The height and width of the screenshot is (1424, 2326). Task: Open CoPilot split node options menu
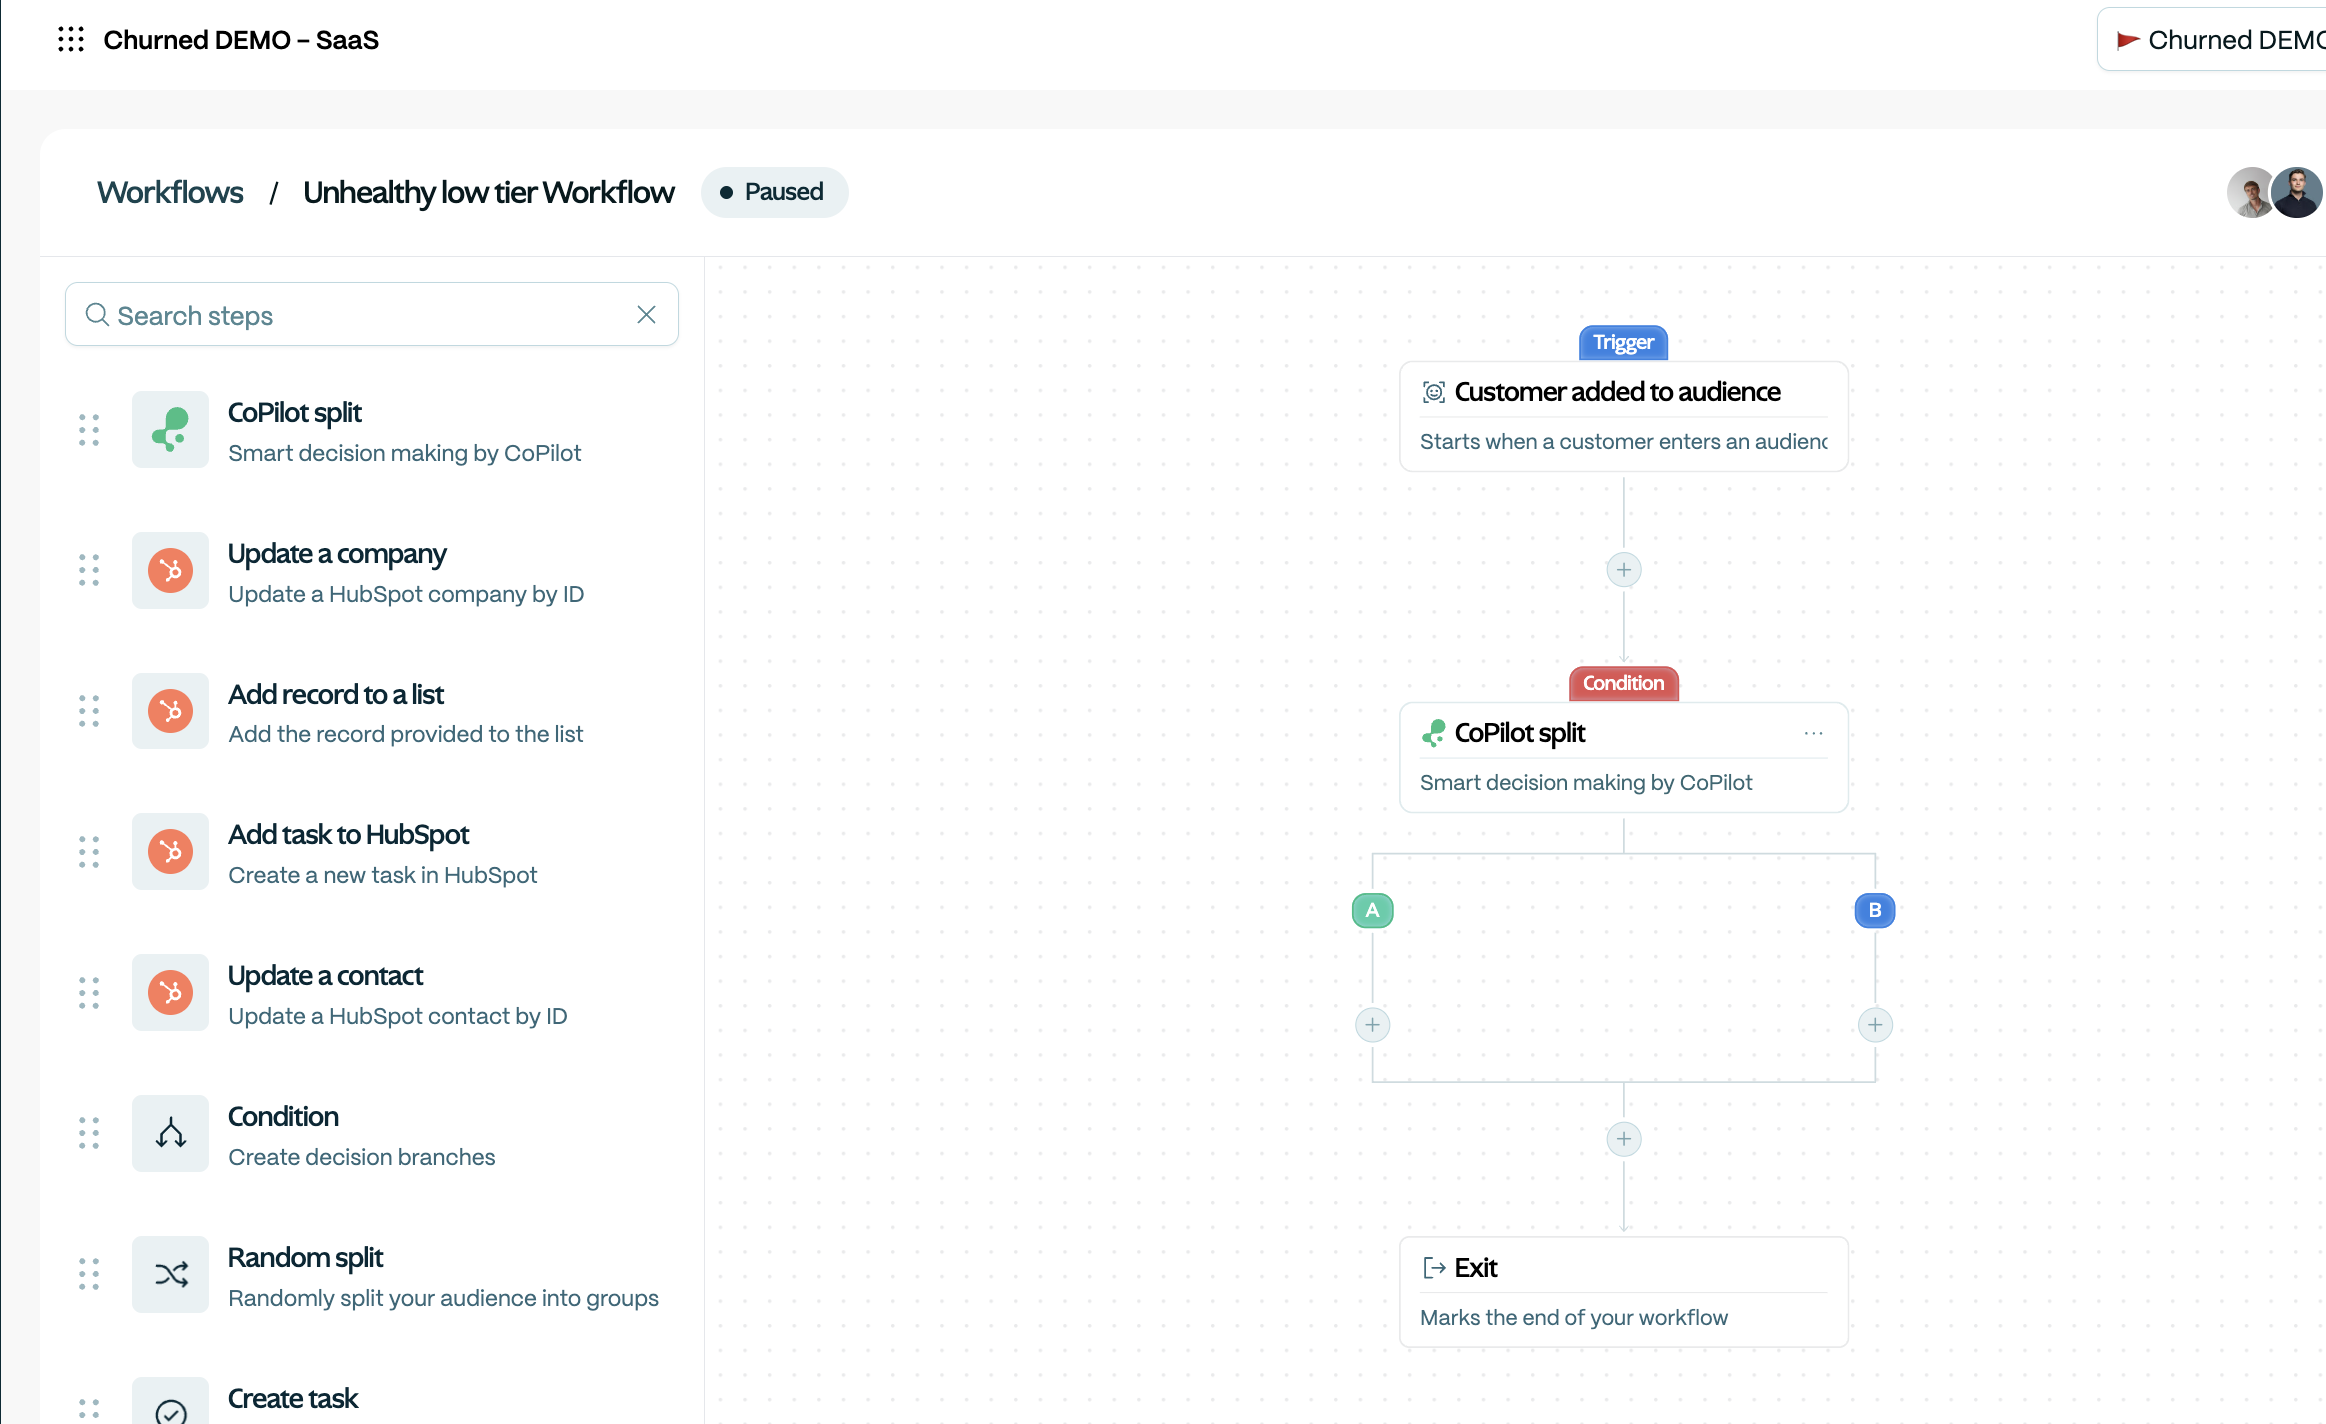click(x=1813, y=733)
